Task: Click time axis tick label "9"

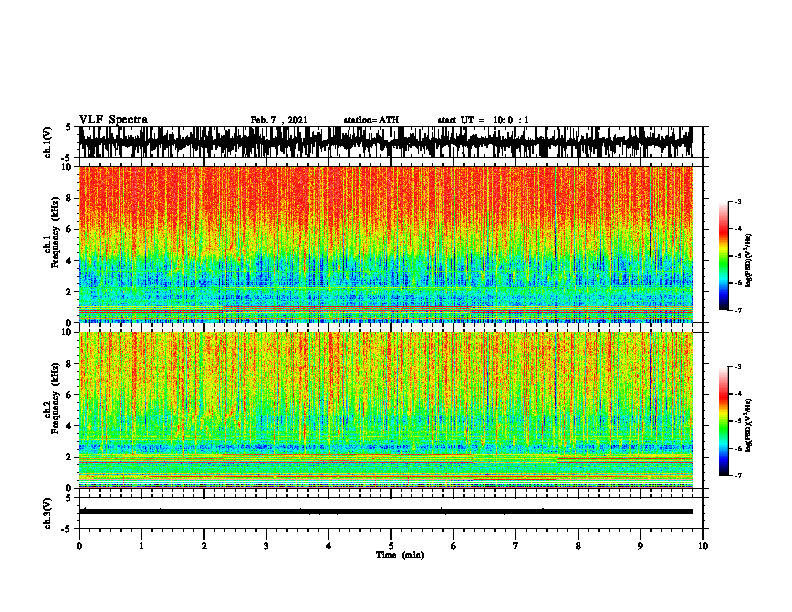Action: [x=640, y=546]
